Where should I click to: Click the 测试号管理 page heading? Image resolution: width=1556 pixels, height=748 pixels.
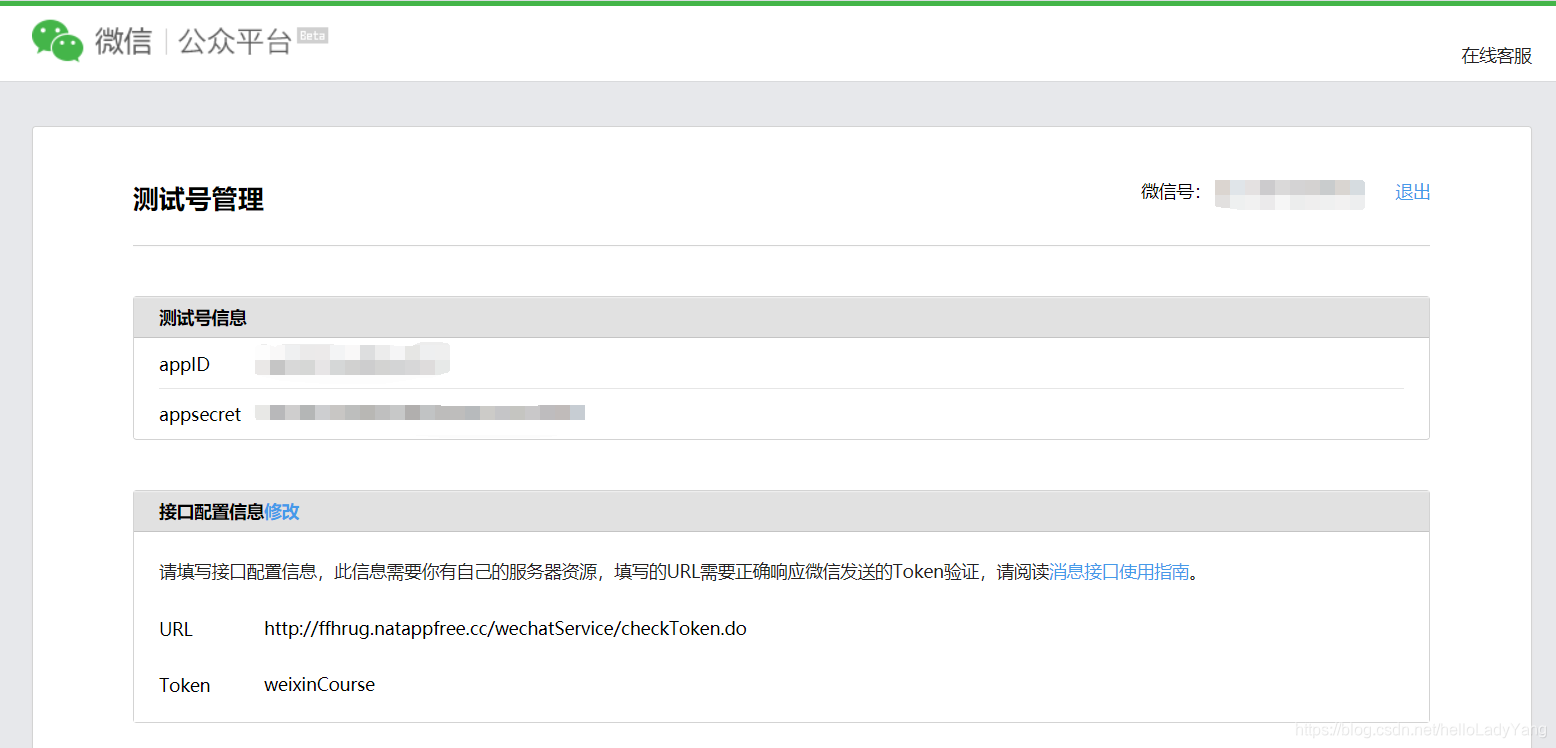(198, 199)
